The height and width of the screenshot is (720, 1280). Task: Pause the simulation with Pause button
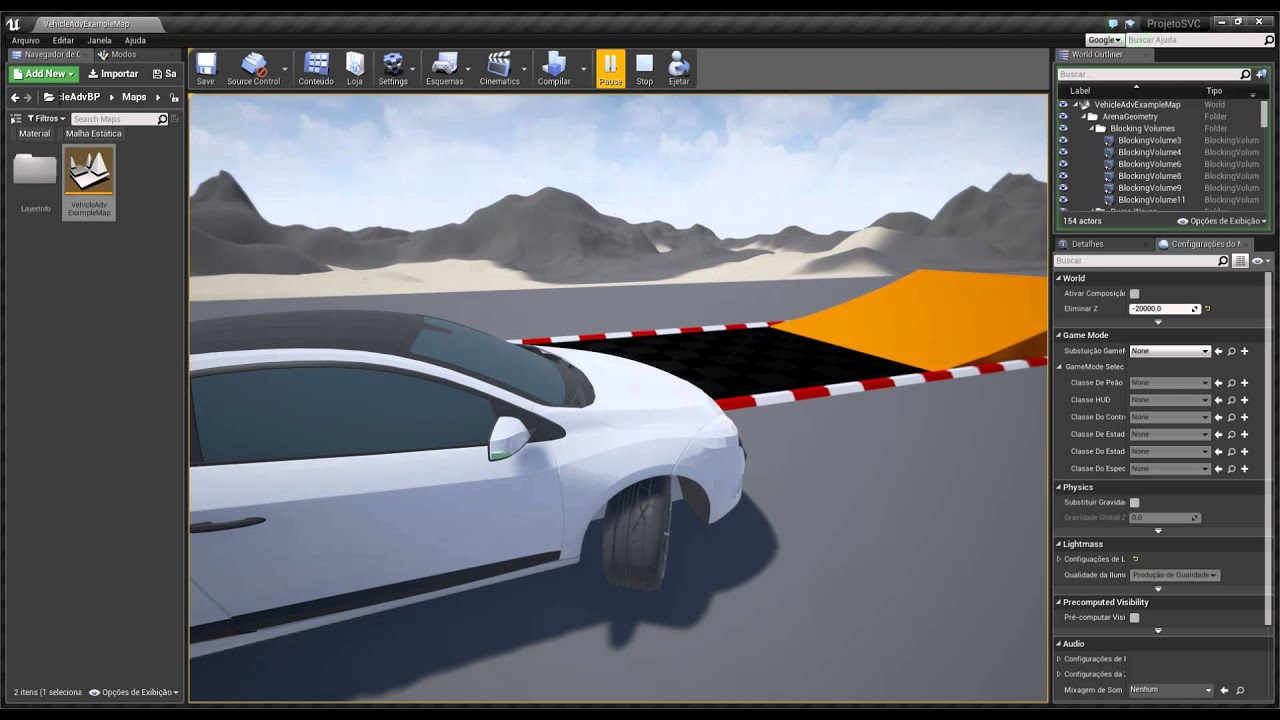[x=610, y=68]
